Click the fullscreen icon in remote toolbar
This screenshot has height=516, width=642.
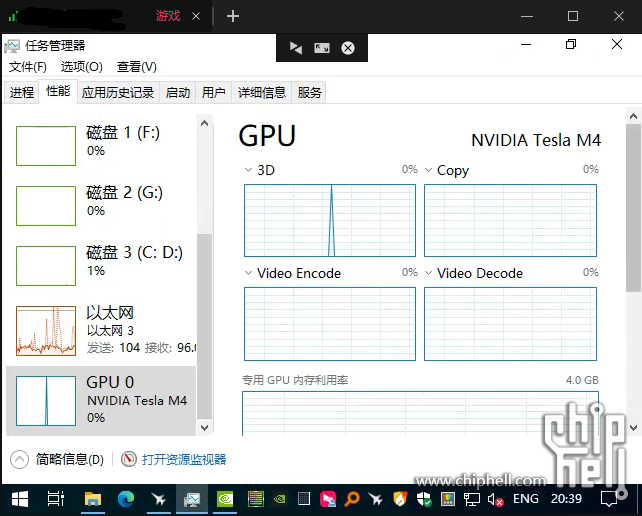coord(321,47)
